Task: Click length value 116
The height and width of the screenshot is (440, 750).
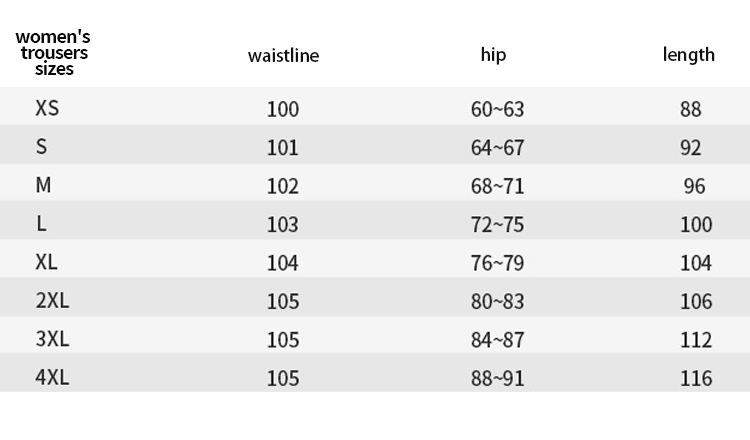Action: (x=696, y=378)
